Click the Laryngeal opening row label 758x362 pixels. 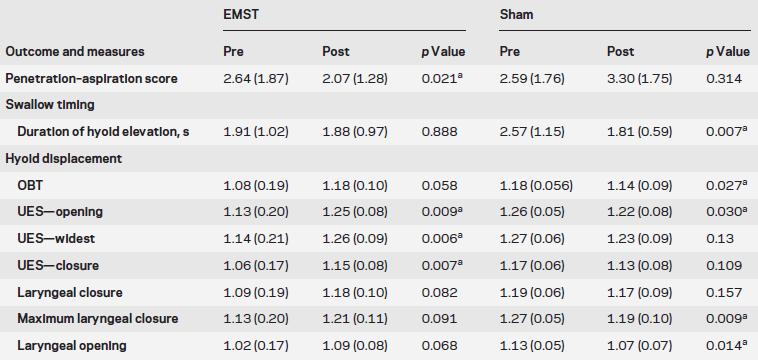click(x=72, y=346)
